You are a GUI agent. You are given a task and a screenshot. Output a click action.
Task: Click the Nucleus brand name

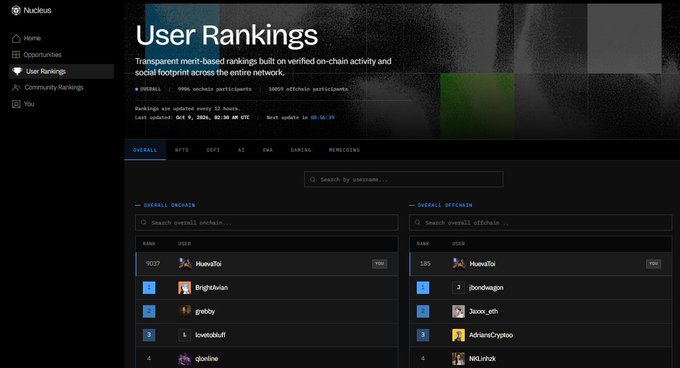point(37,10)
